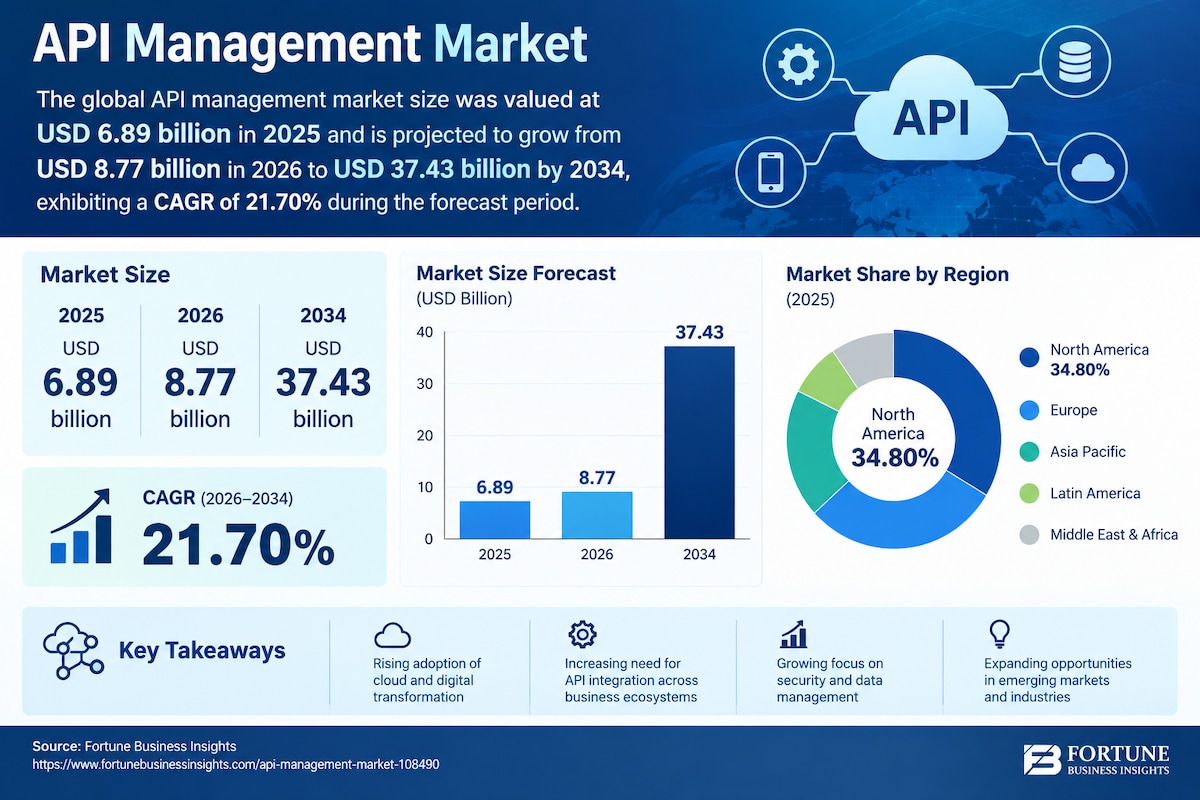Click the API Management Market title
1200x800 pixels.
(311, 46)
